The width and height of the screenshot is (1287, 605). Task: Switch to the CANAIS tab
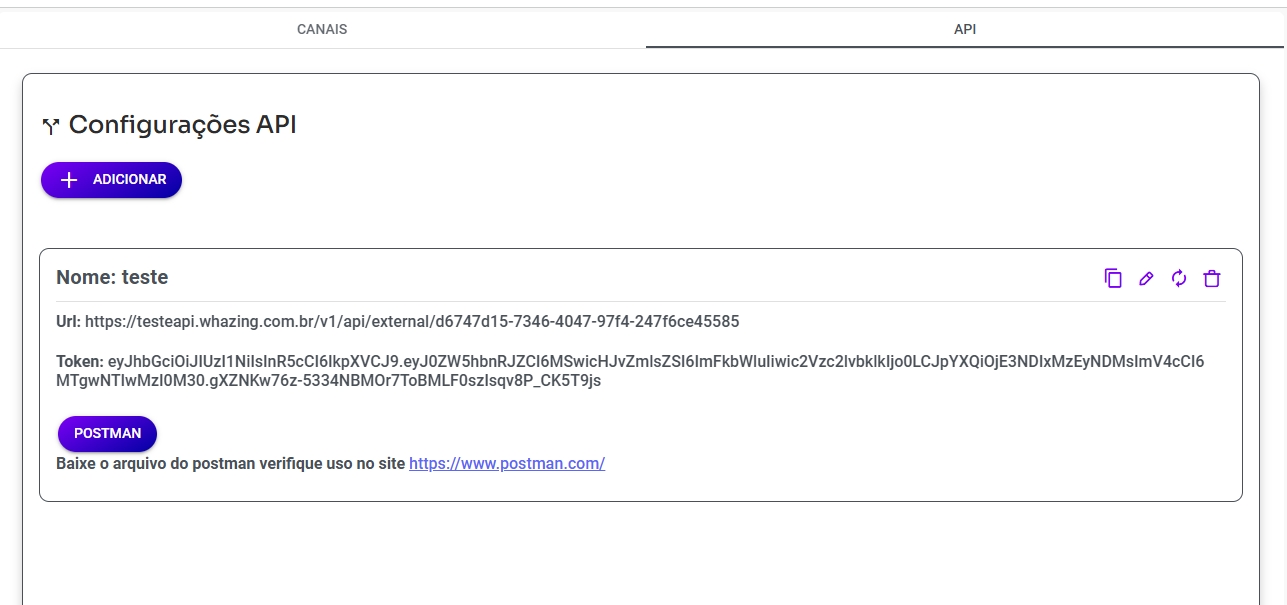pyautogui.click(x=322, y=29)
